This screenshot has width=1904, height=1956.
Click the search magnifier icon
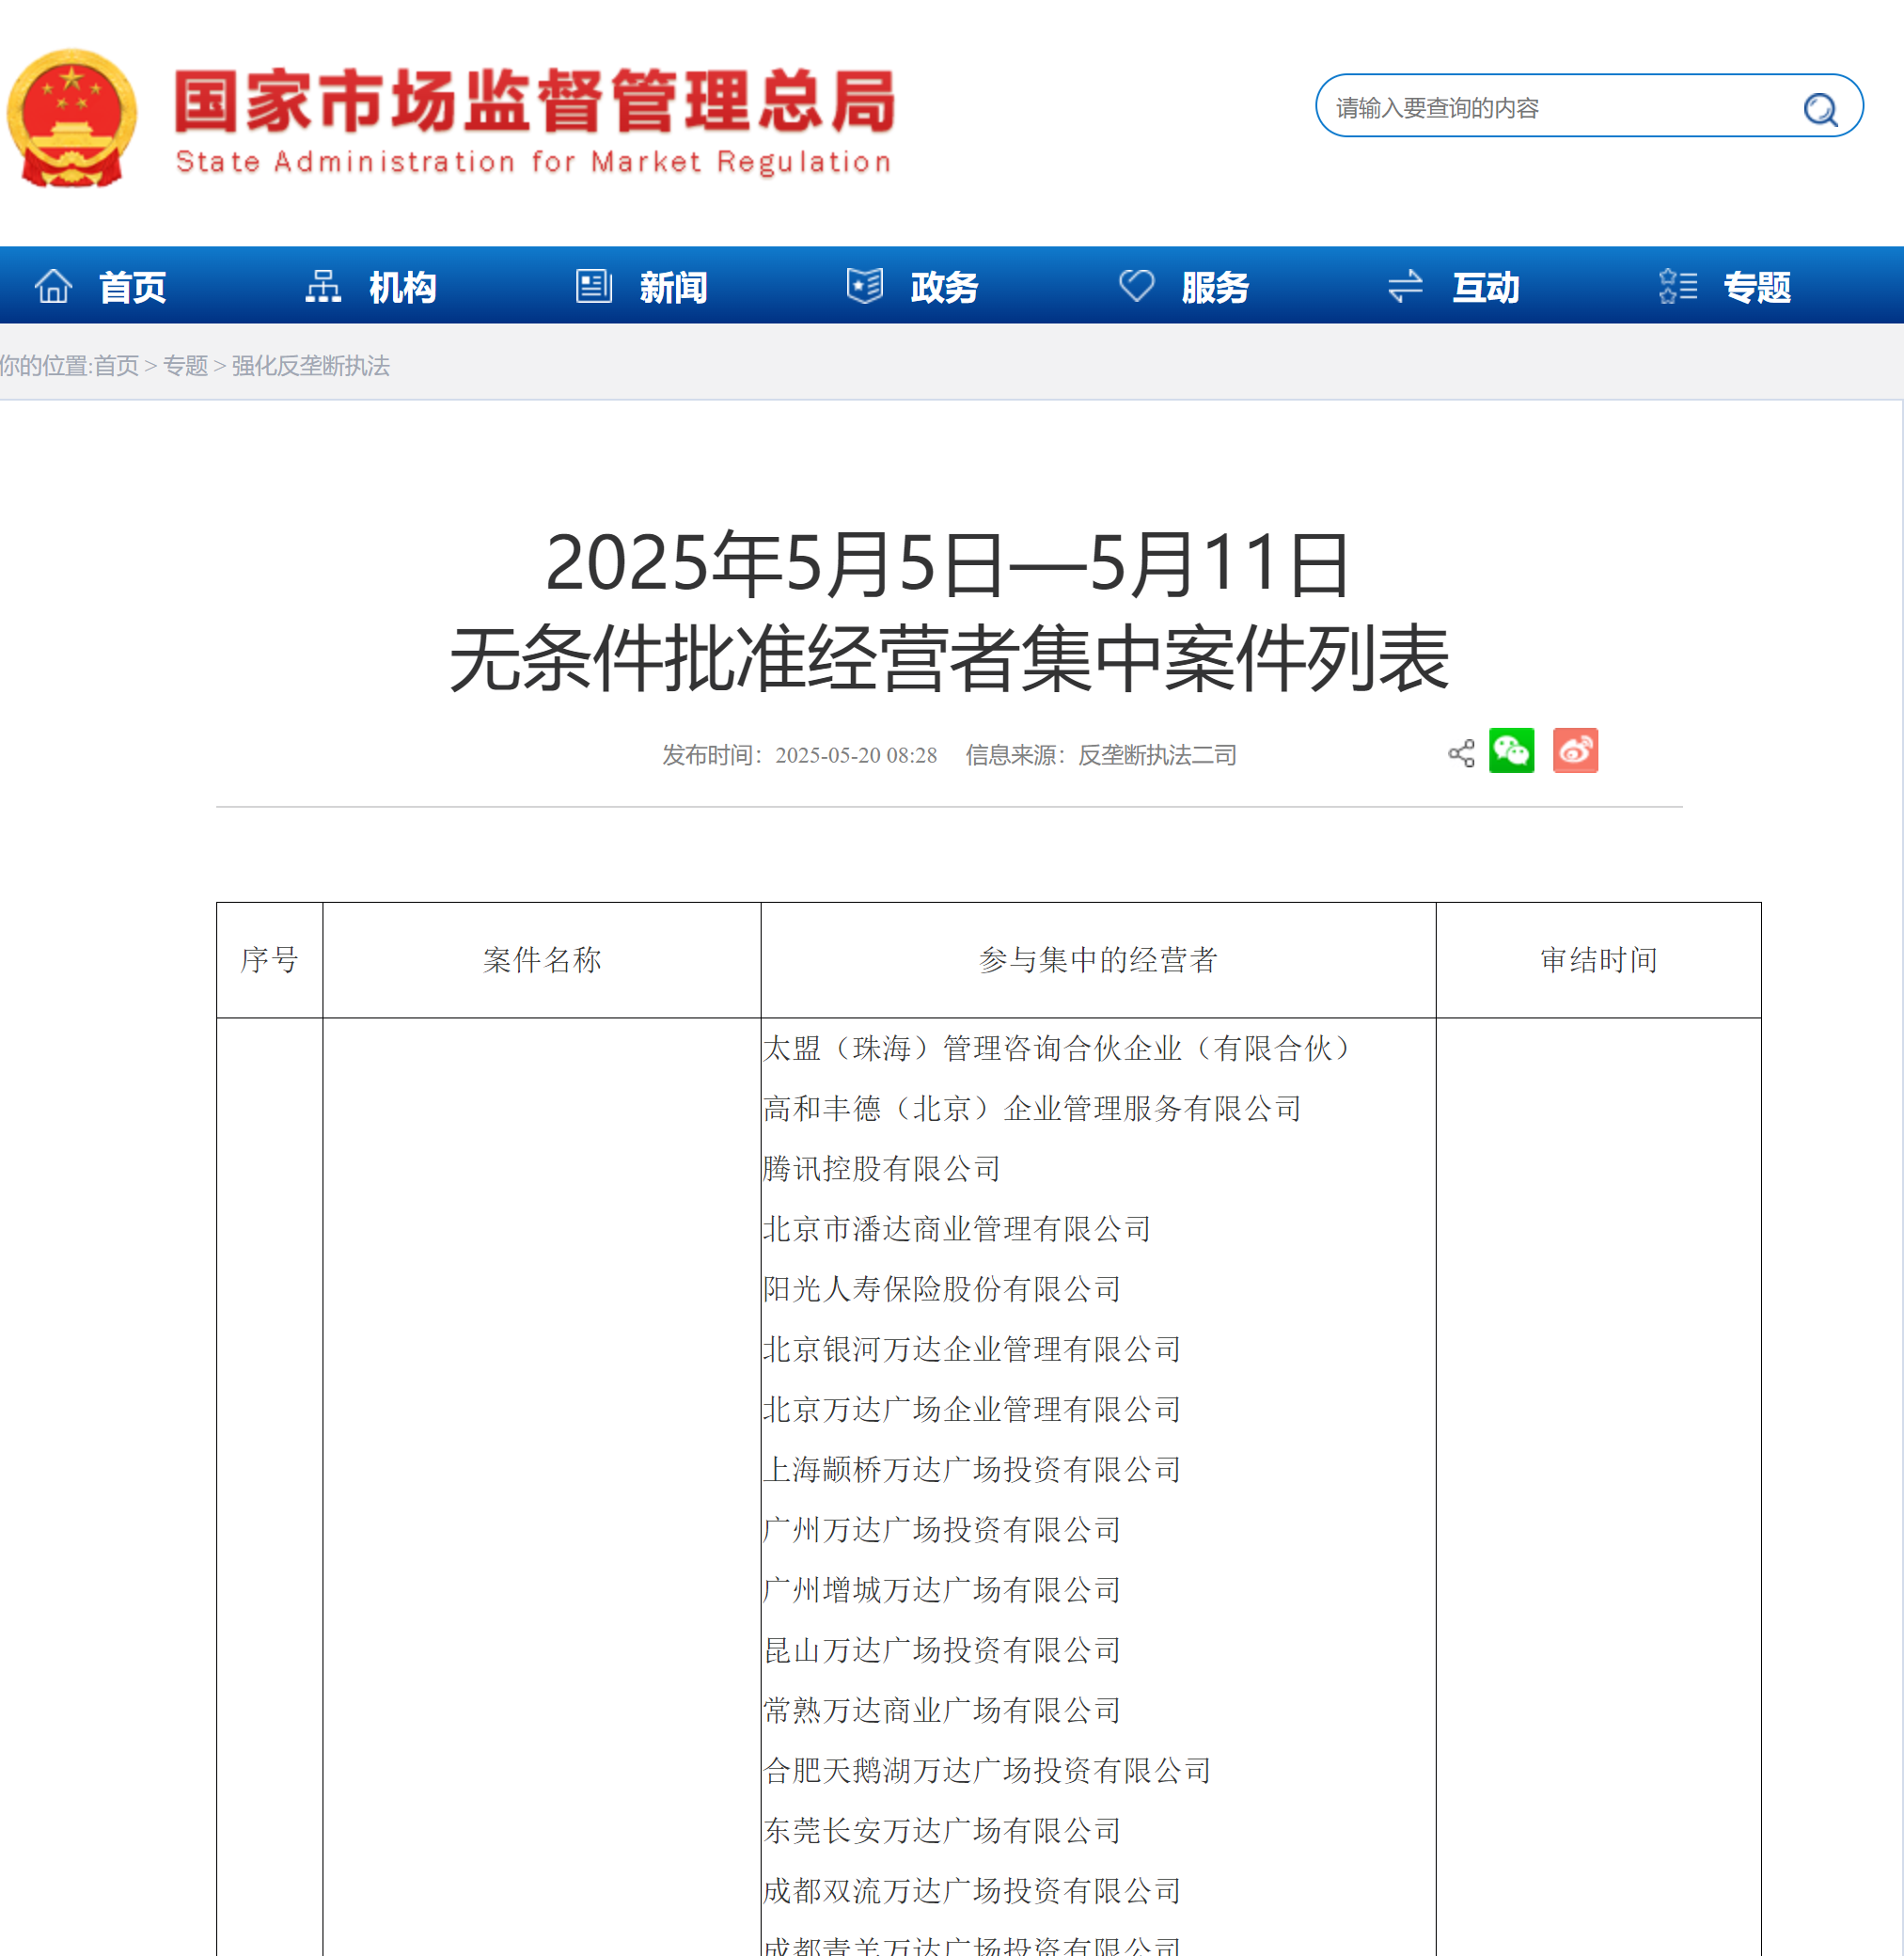tap(1819, 108)
